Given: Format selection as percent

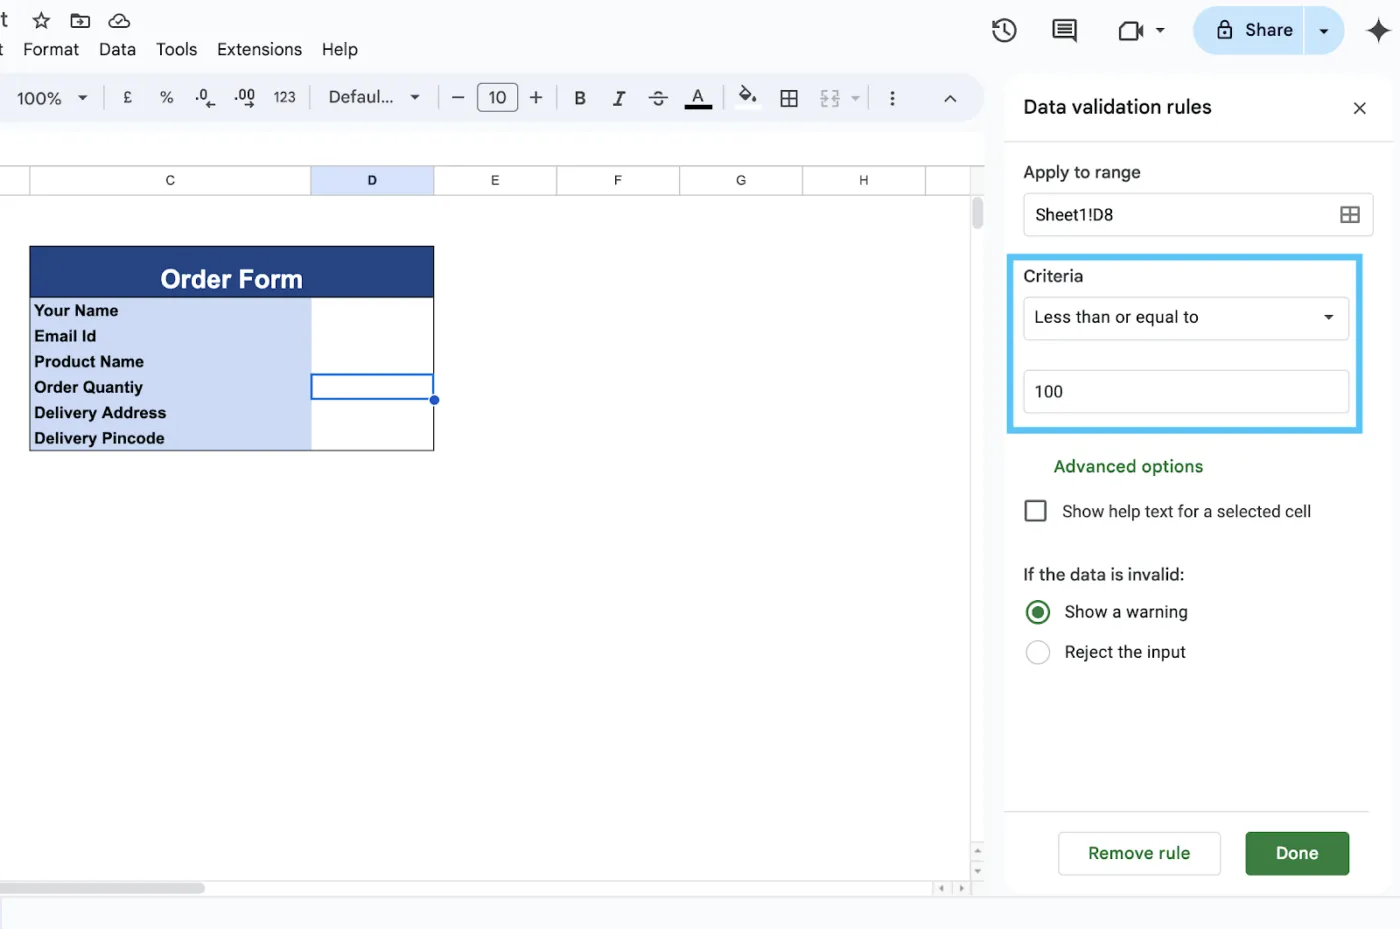Looking at the screenshot, I should [x=166, y=97].
